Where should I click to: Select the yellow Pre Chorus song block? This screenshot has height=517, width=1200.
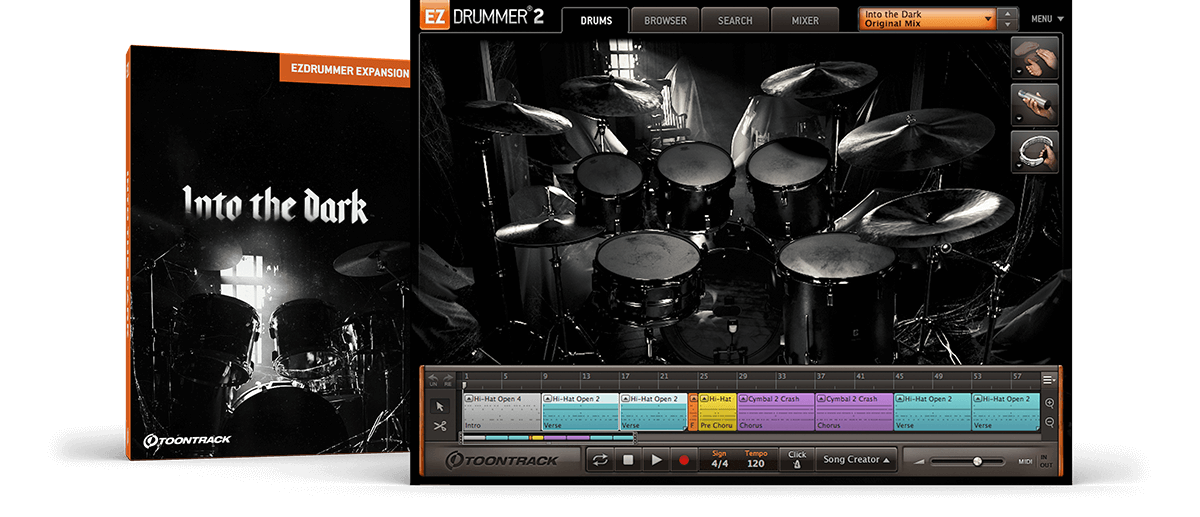click(x=717, y=412)
